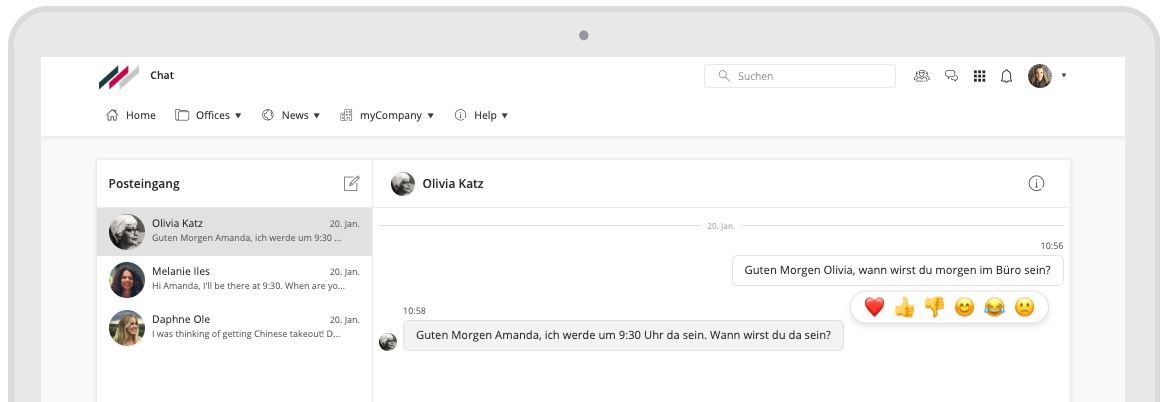Viewport: 1166px width, 402px height.
Task: React with the smiling face emoji
Action: pyautogui.click(x=964, y=307)
